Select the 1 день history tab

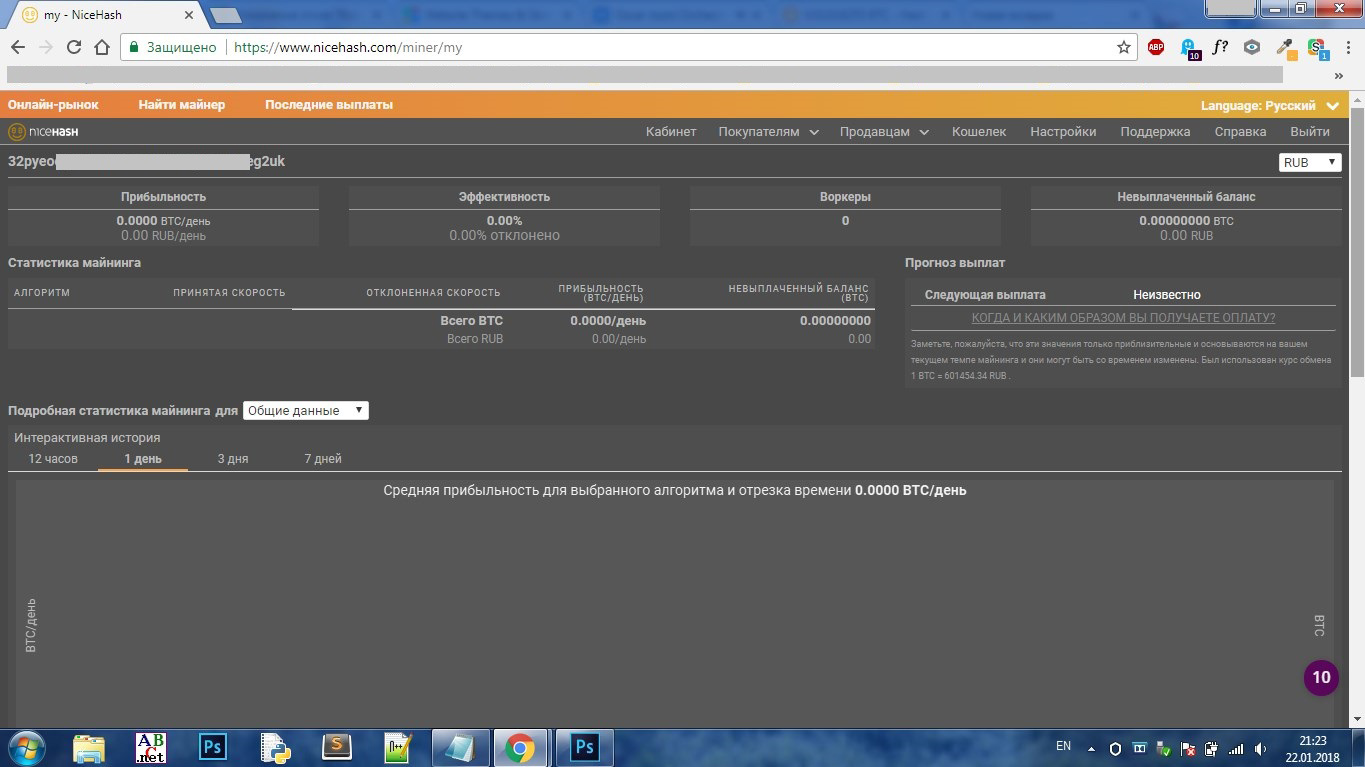(x=143, y=459)
